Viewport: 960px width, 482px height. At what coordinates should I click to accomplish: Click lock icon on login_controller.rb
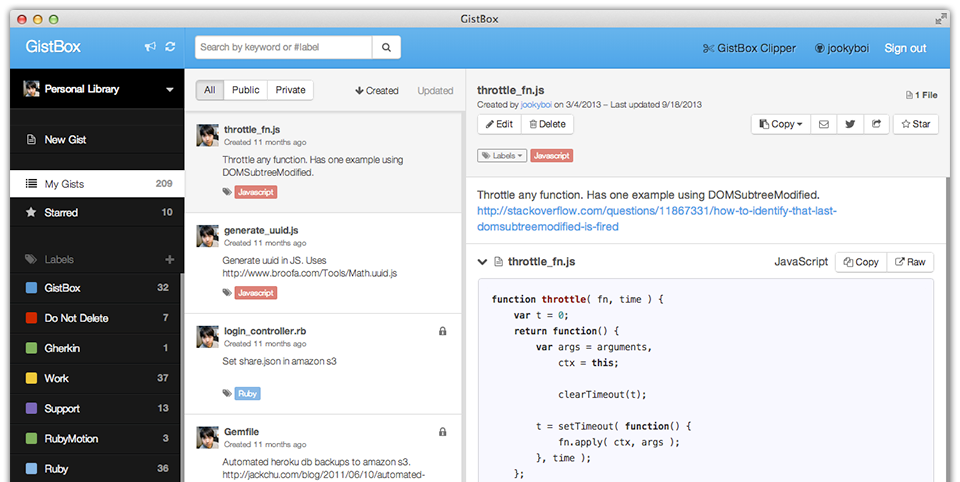coord(443,331)
